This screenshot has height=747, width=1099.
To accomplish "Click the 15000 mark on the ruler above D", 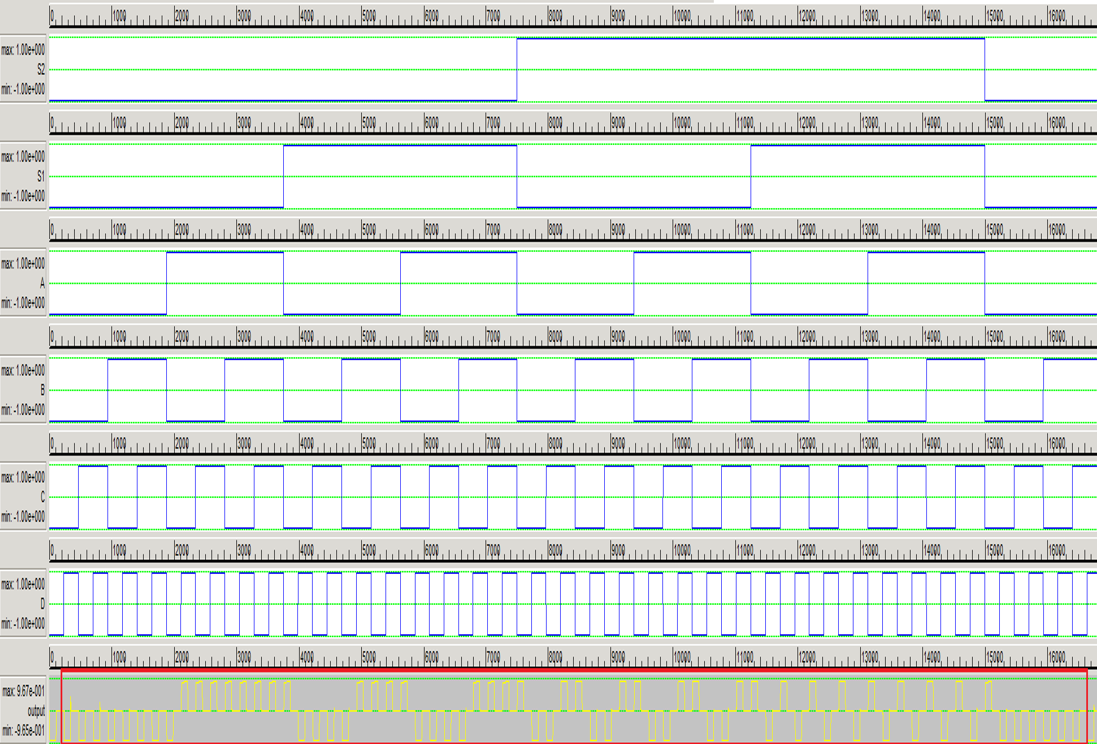I will pyautogui.click(x=994, y=551).
